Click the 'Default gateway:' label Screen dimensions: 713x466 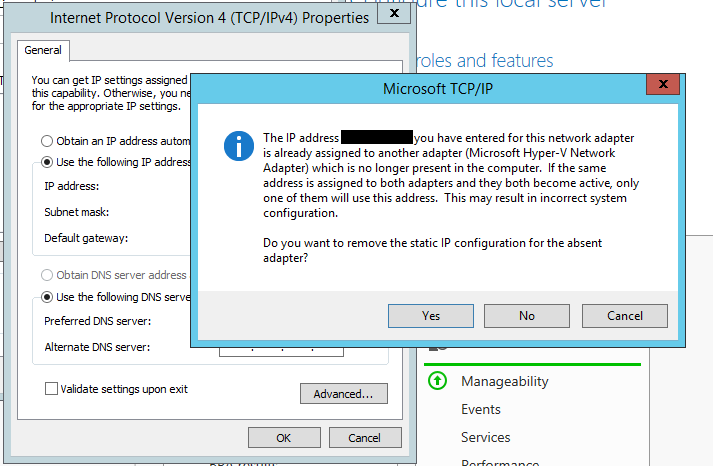pos(86,238)
